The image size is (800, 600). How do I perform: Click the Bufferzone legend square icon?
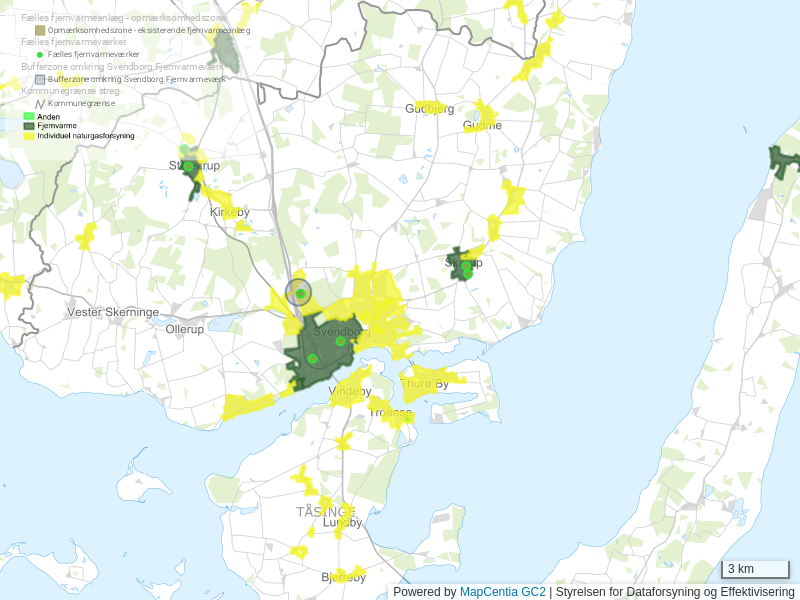(40, 79)
